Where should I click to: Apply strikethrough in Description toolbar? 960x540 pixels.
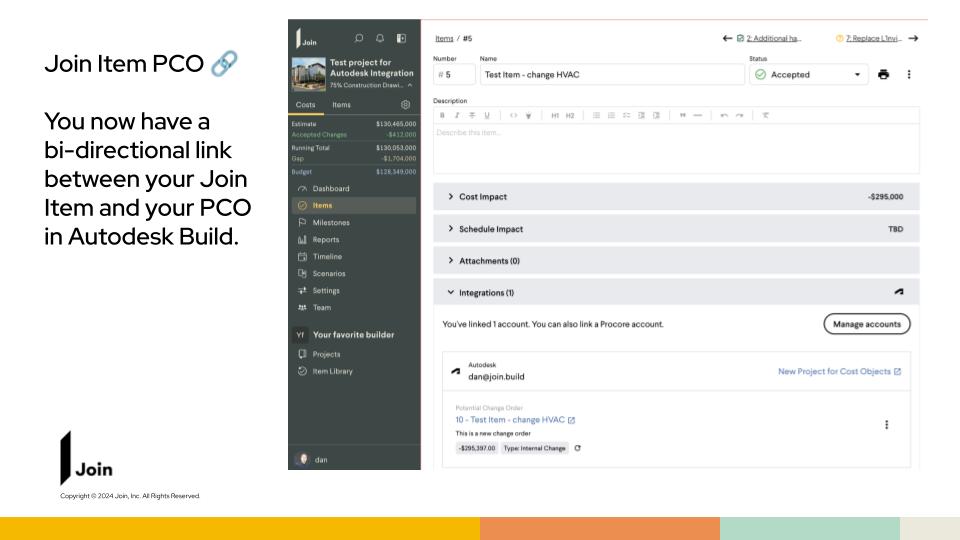[x=472, y=115]
